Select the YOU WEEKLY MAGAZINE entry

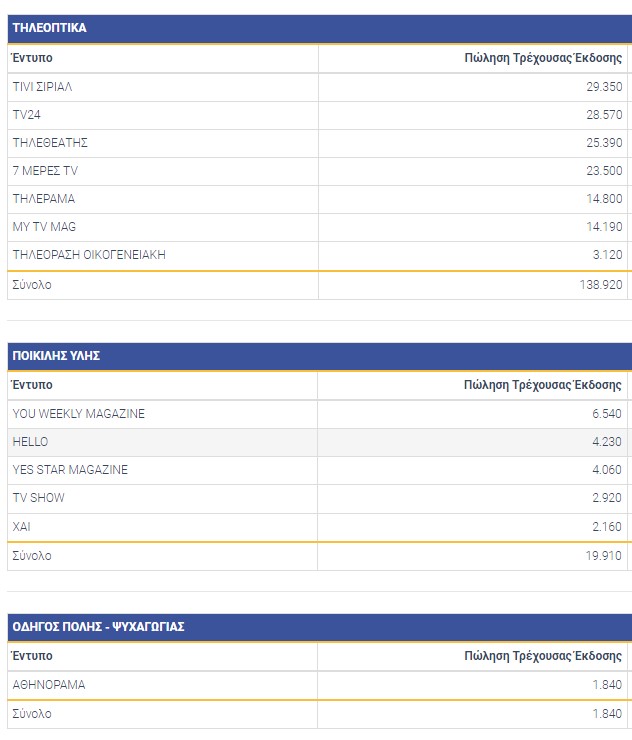click(79, 414)
